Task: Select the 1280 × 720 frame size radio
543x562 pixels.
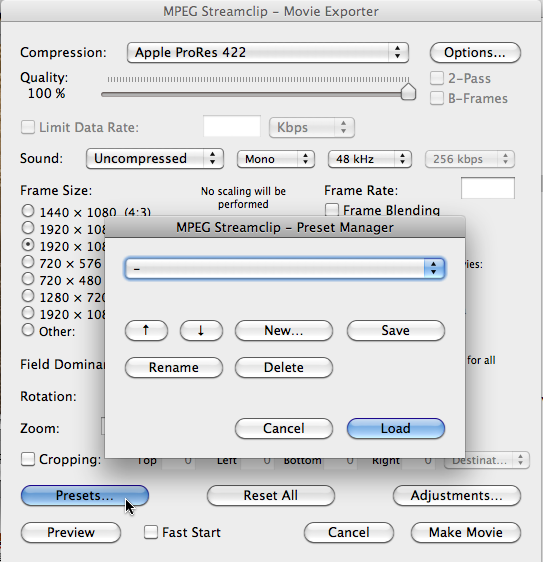Action: pos(28,296)
